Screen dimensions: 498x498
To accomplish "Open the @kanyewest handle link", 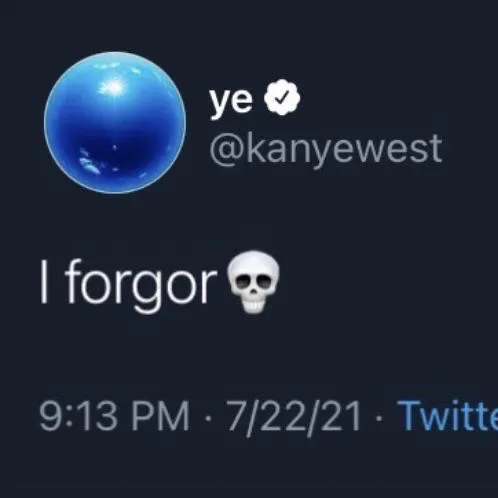I will pos(326,150).
